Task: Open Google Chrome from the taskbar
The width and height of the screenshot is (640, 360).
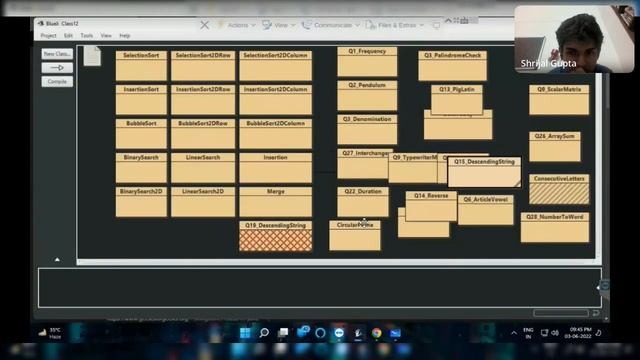Action: [376, 333]
